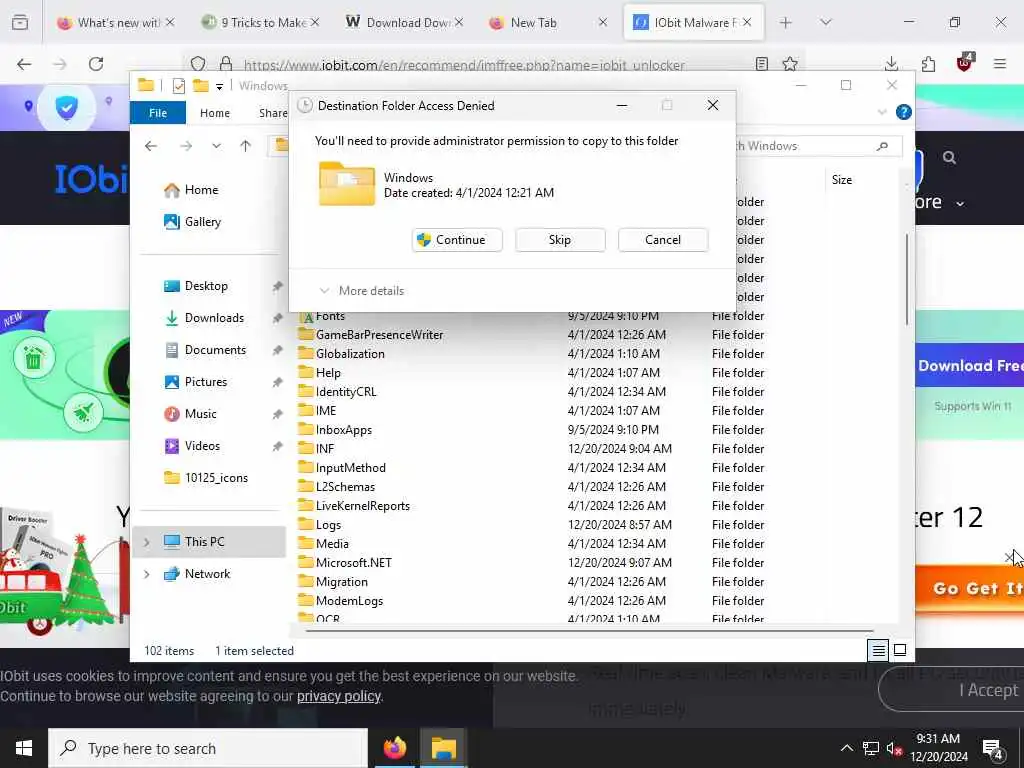
Task: Open recent locations dropdown in Explorer
Action: pyautogui.click(x=216, y=146)
